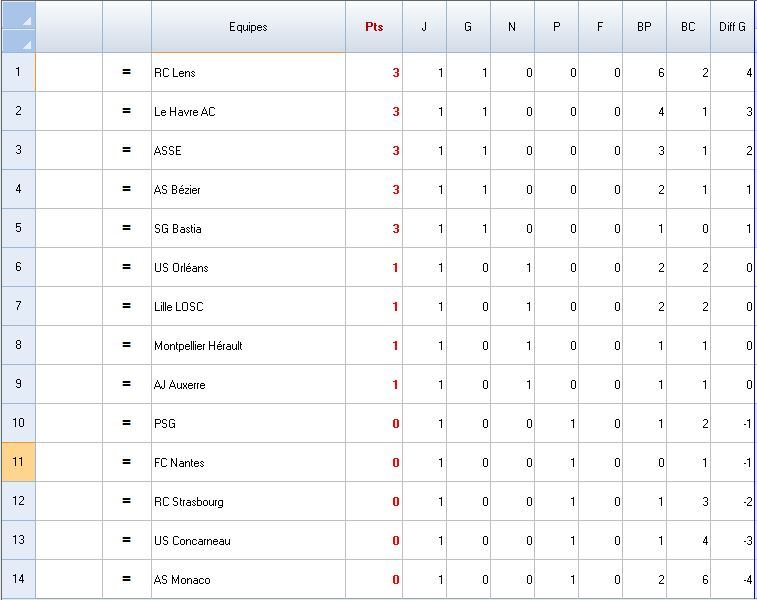Click the Equipes column header
The height and width of the screenshot is (600, 757).
(x=248, y=27)
